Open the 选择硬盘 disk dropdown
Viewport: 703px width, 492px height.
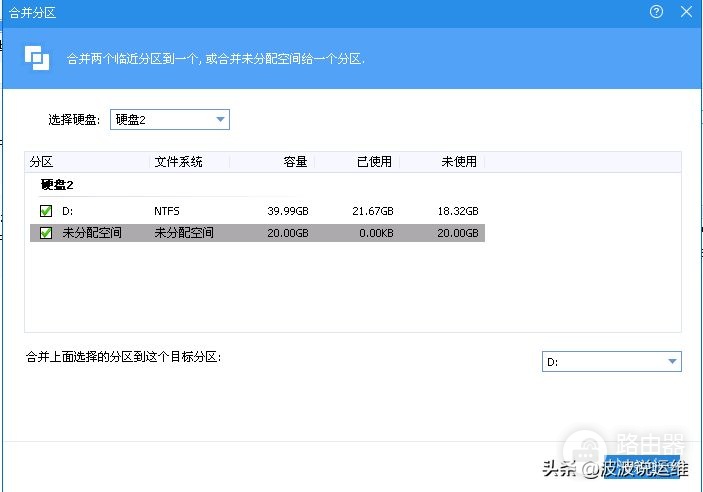[x=170, y=119]
